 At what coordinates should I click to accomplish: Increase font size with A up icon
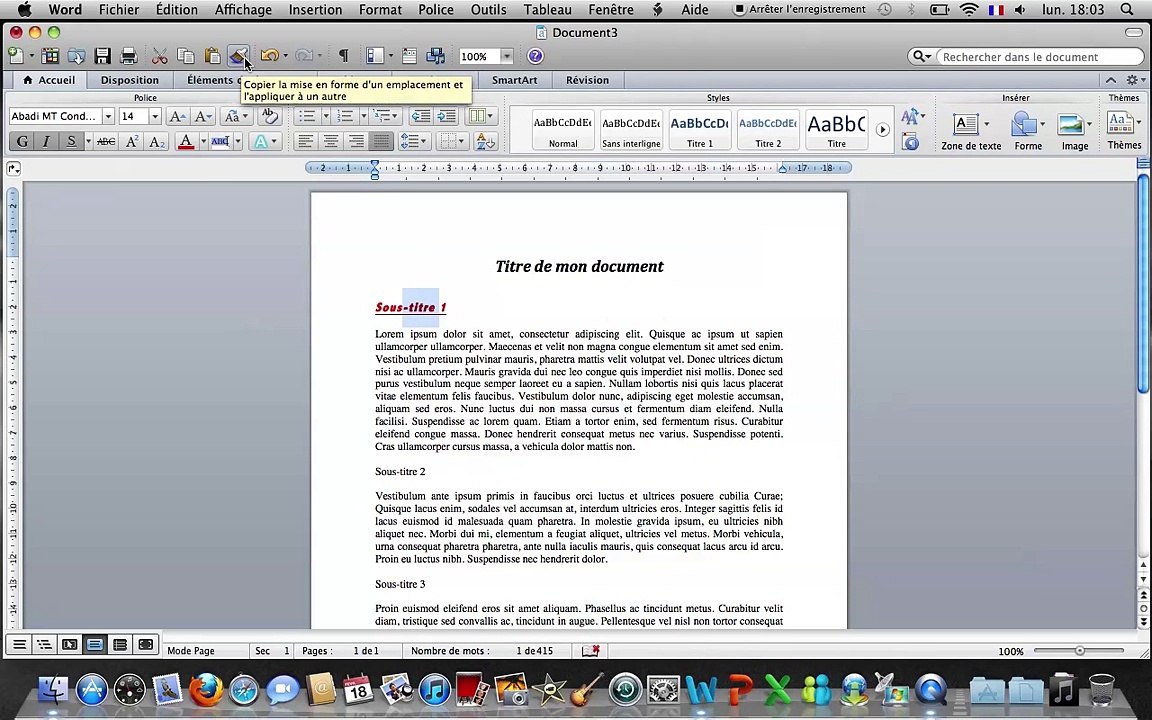point(177,116)
